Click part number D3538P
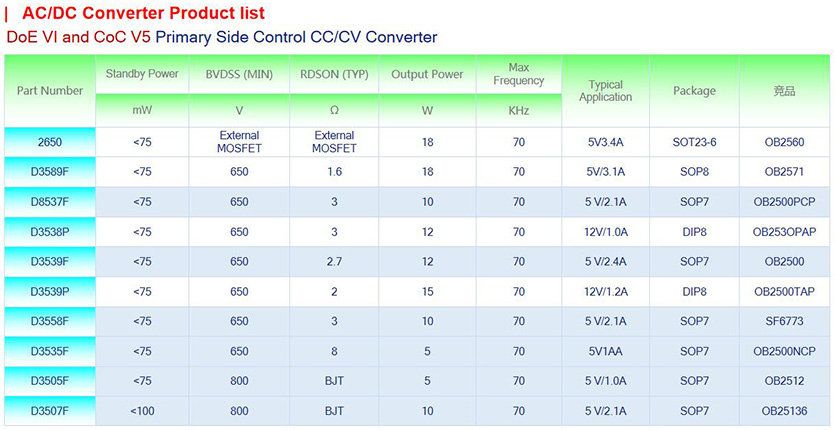The height and width of the screenshot is (430, 835). (49, 232)
